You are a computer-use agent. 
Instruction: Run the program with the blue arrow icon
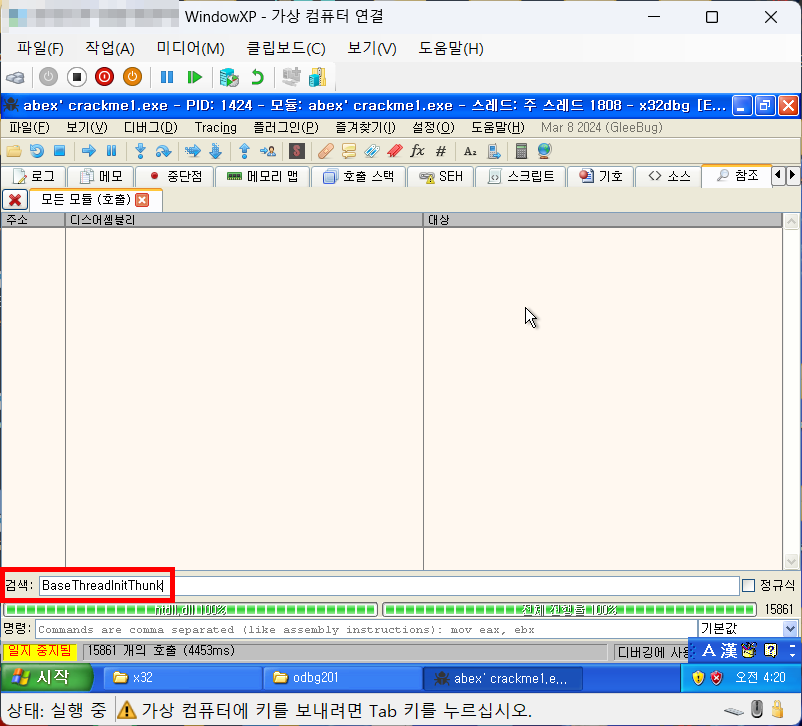(89, 151)
